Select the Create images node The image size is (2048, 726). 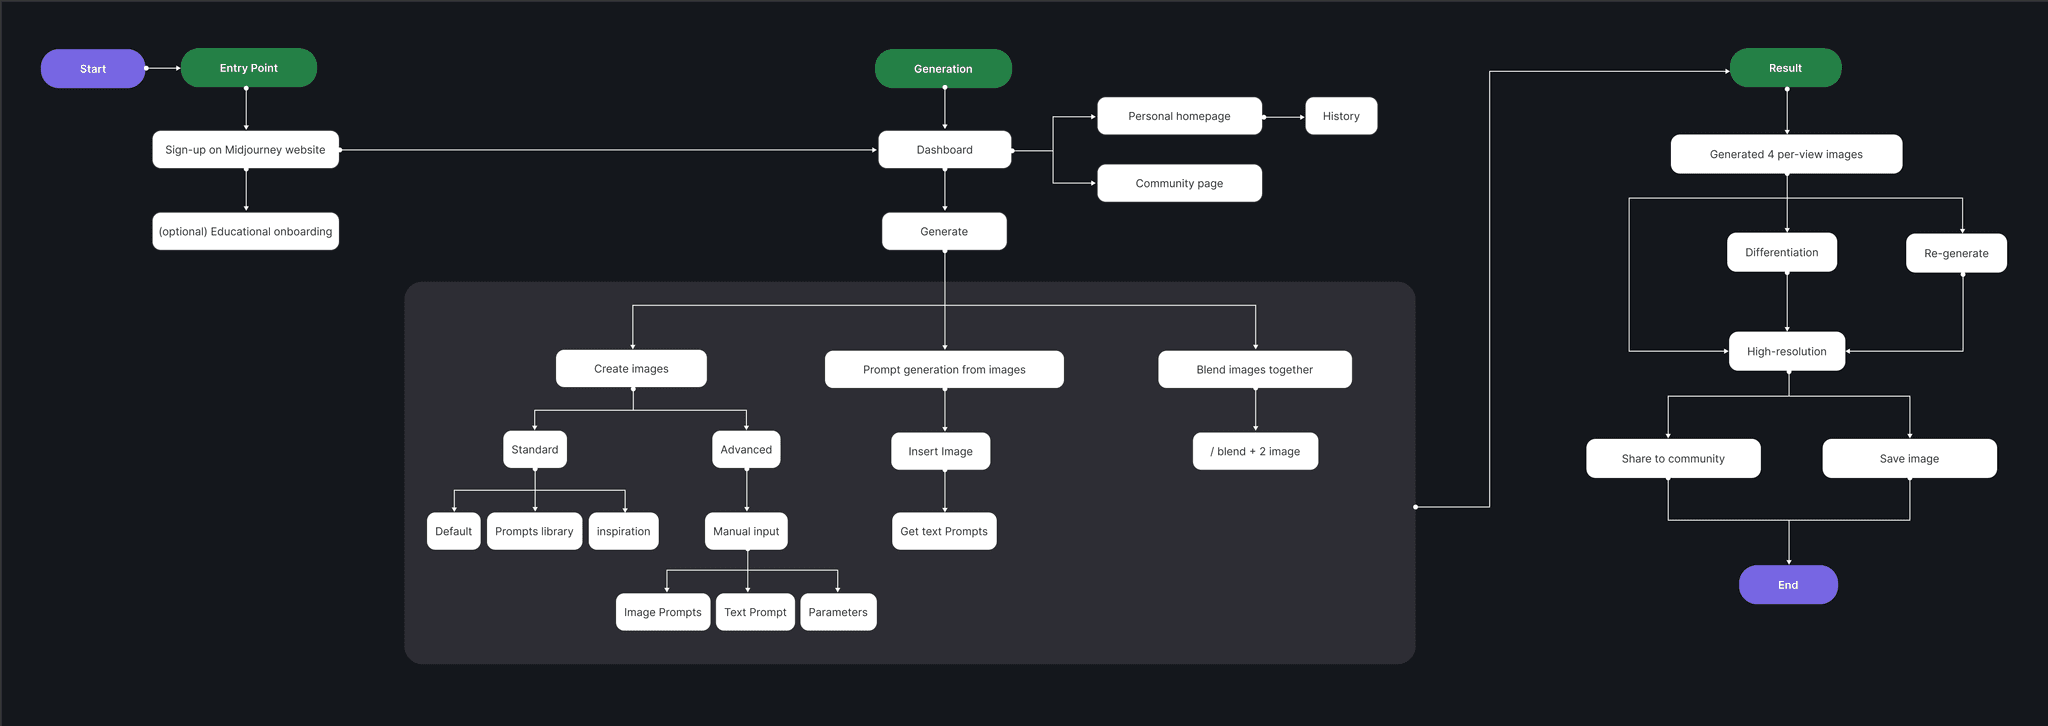[x=631, y=369]
